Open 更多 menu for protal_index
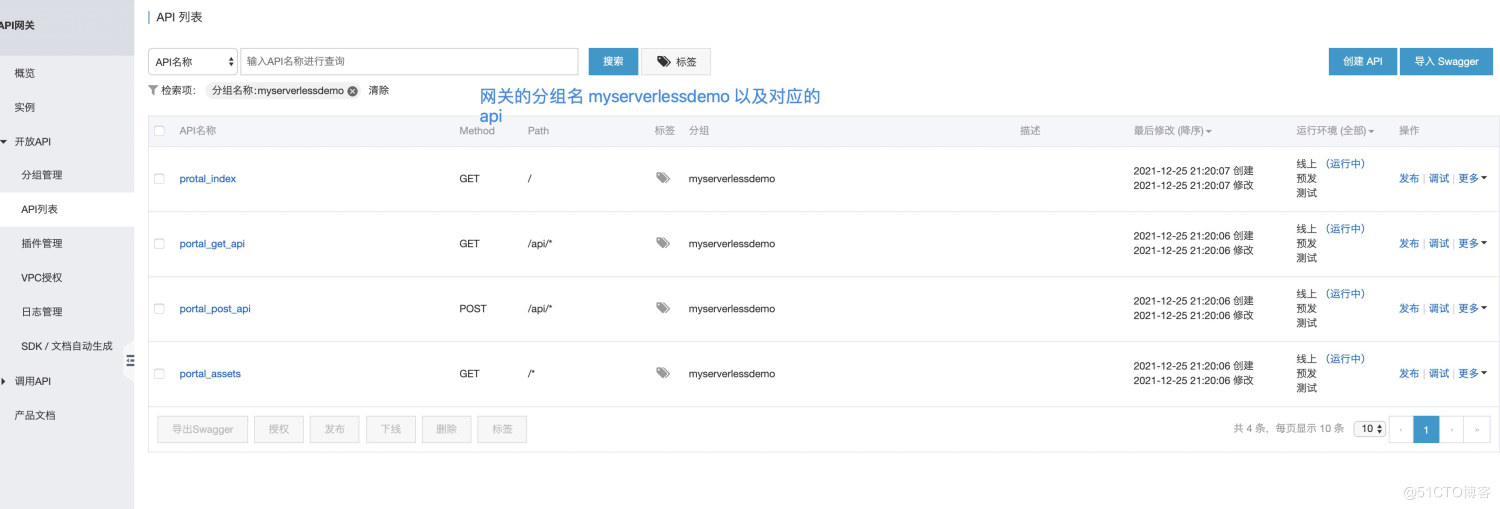 pos(1472,178)
